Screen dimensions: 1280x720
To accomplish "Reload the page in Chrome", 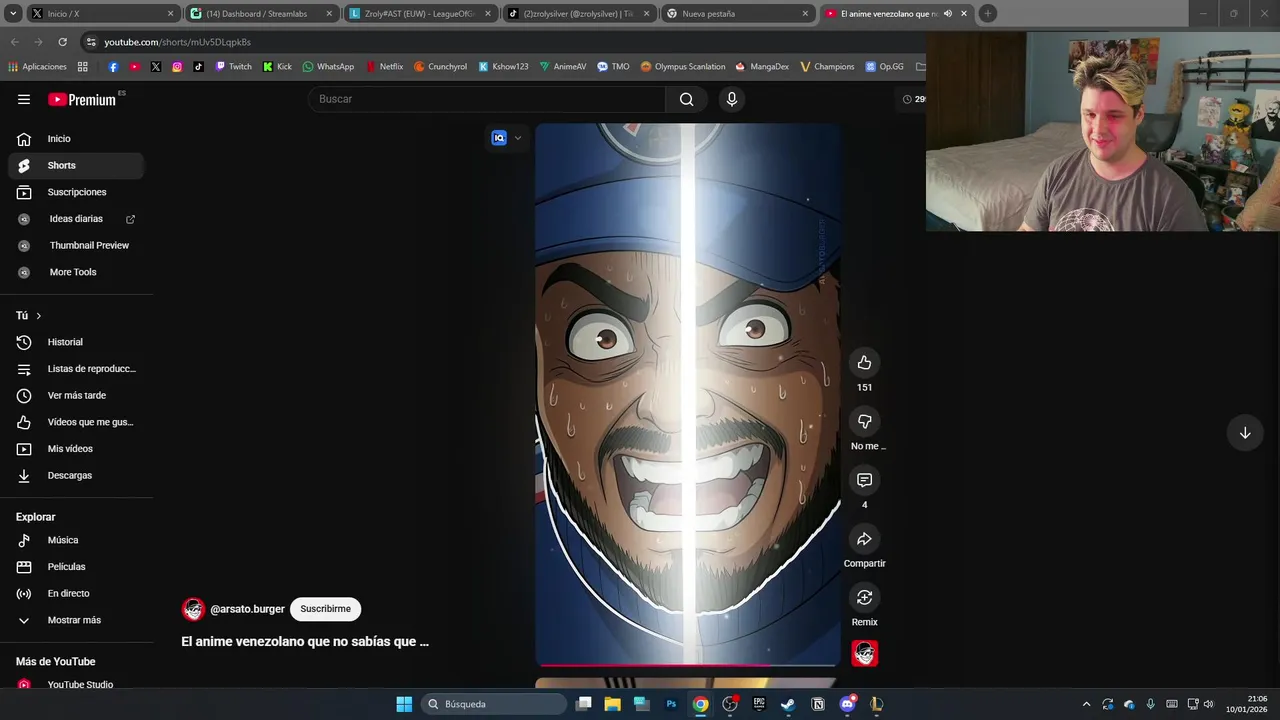I will [x=62, y=42].
